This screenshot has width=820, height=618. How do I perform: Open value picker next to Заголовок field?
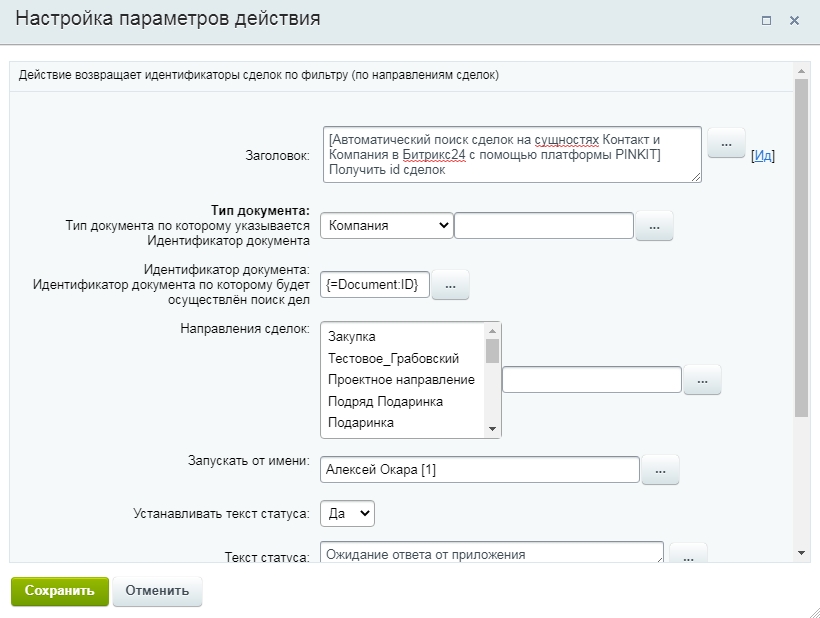pos(726,143)
